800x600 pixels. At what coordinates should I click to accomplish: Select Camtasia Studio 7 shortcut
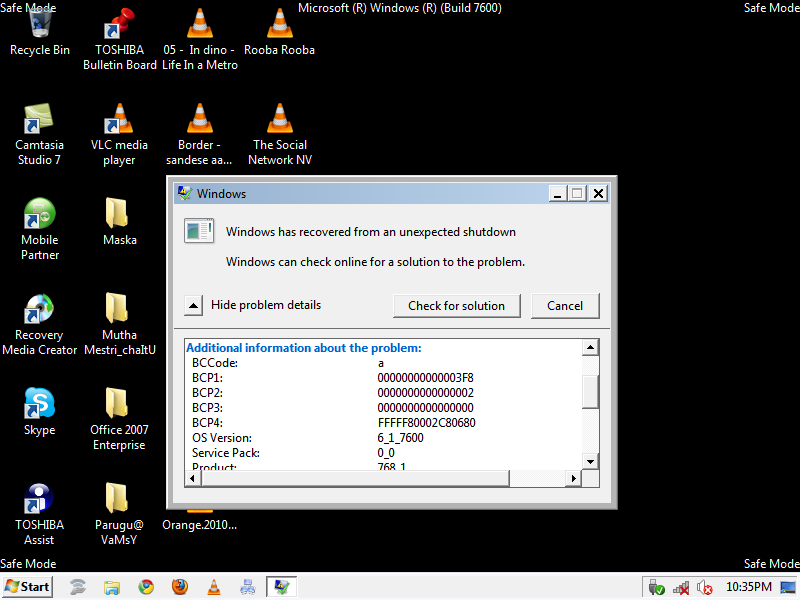coord(39,134)
